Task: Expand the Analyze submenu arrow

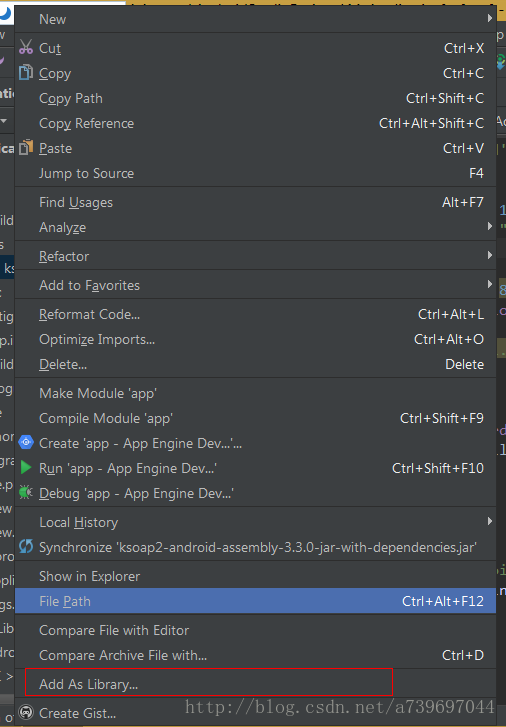Action: [490, 226]
